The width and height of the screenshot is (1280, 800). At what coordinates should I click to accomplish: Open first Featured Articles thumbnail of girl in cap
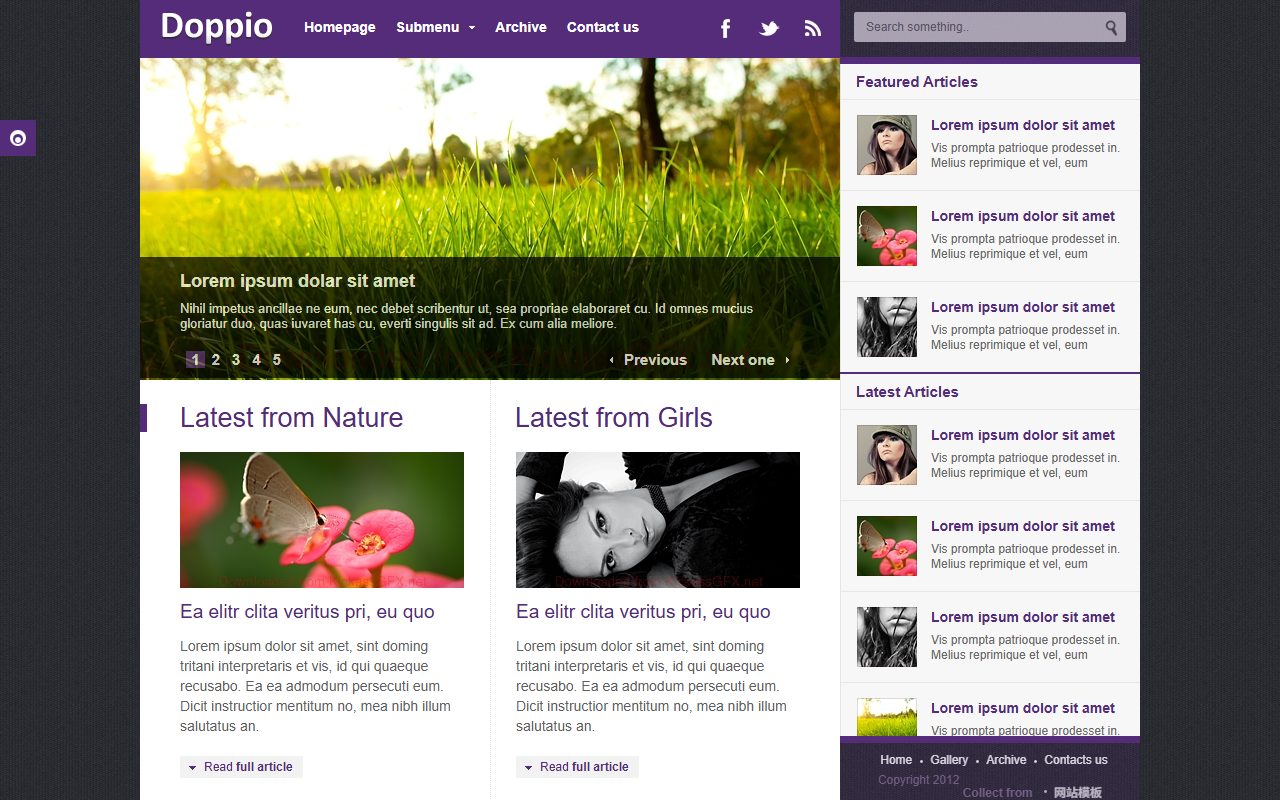tap(887, 145)
